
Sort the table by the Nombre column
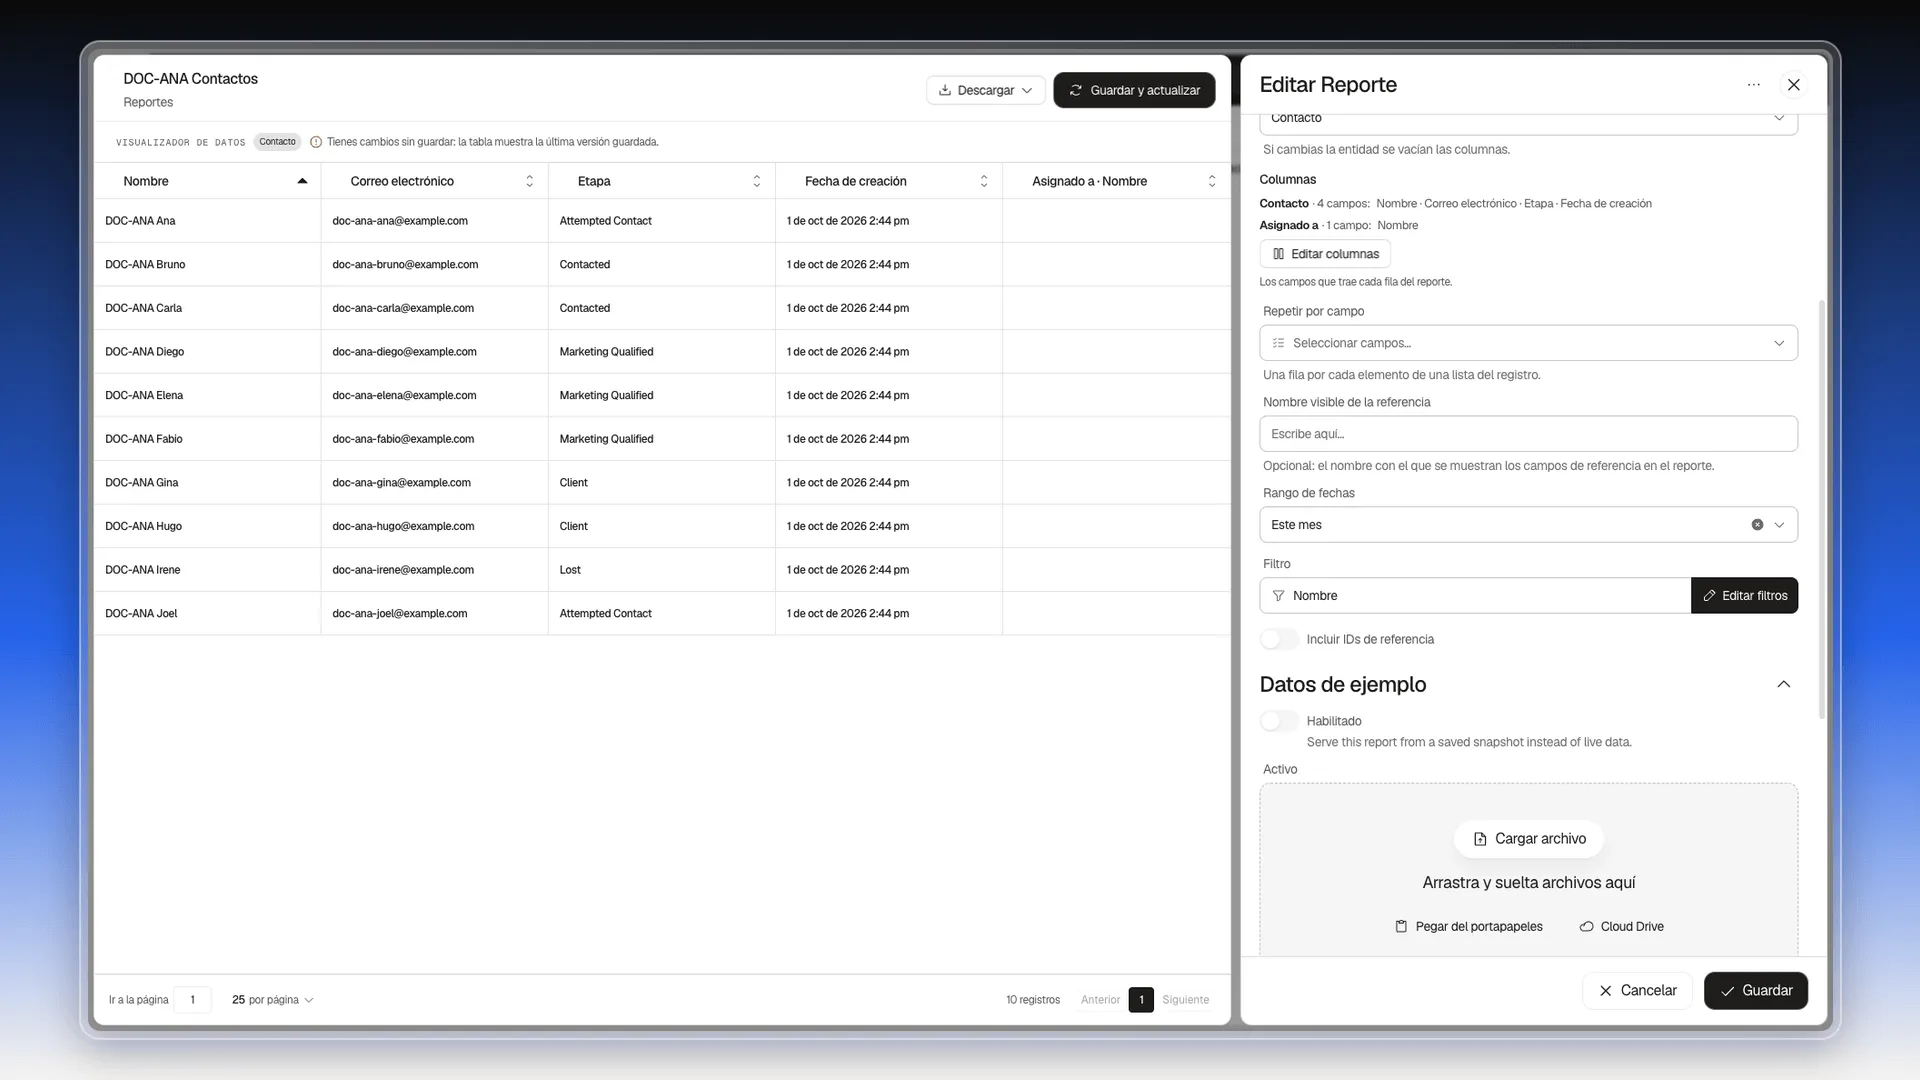coord(302,181)
